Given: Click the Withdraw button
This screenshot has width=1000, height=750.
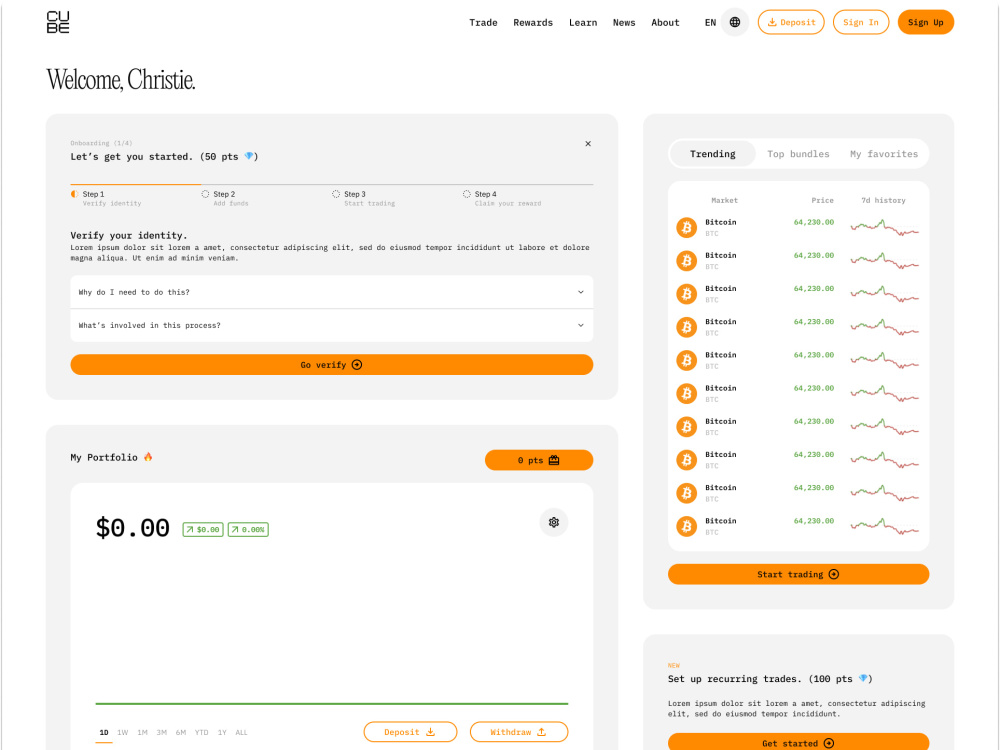Looking at the screenshot, I should 518,732.
